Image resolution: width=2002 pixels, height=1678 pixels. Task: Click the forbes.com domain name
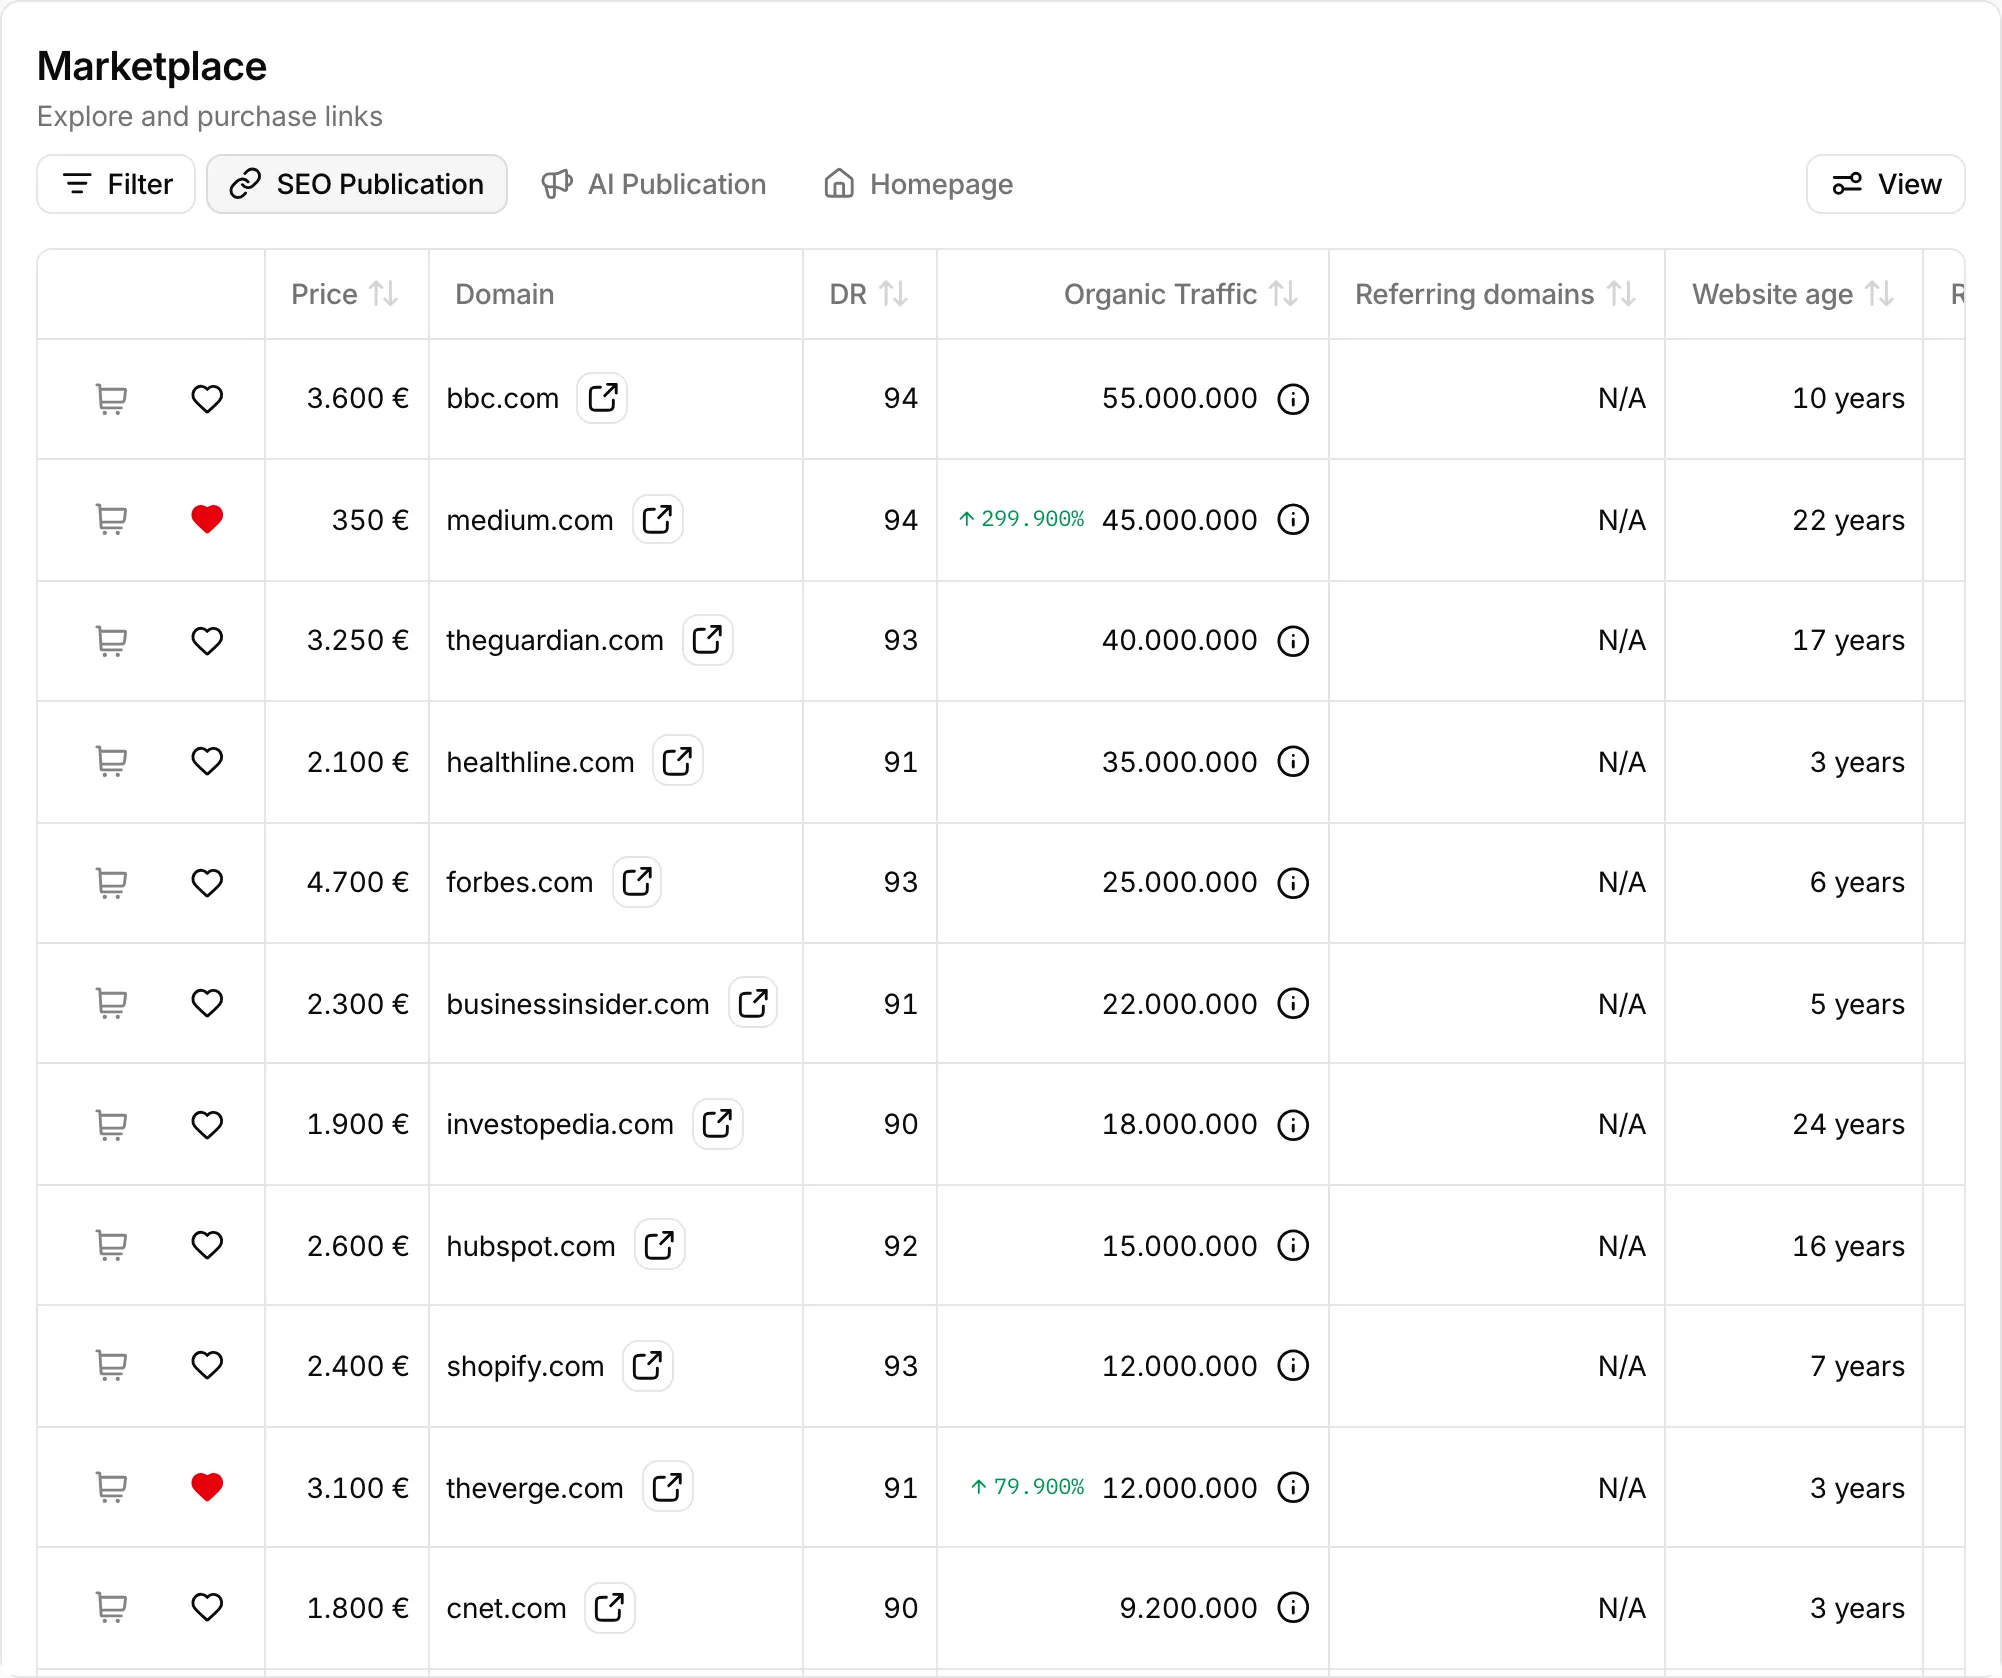(x=519, y=882)
